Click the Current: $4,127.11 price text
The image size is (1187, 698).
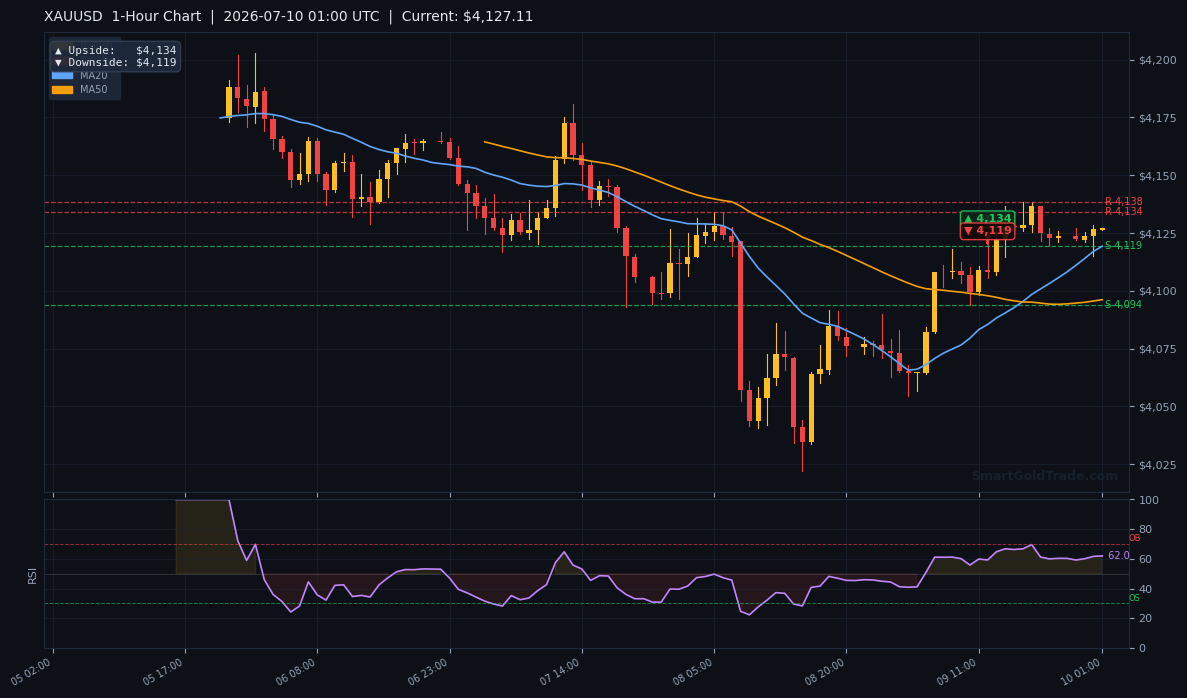467,17
